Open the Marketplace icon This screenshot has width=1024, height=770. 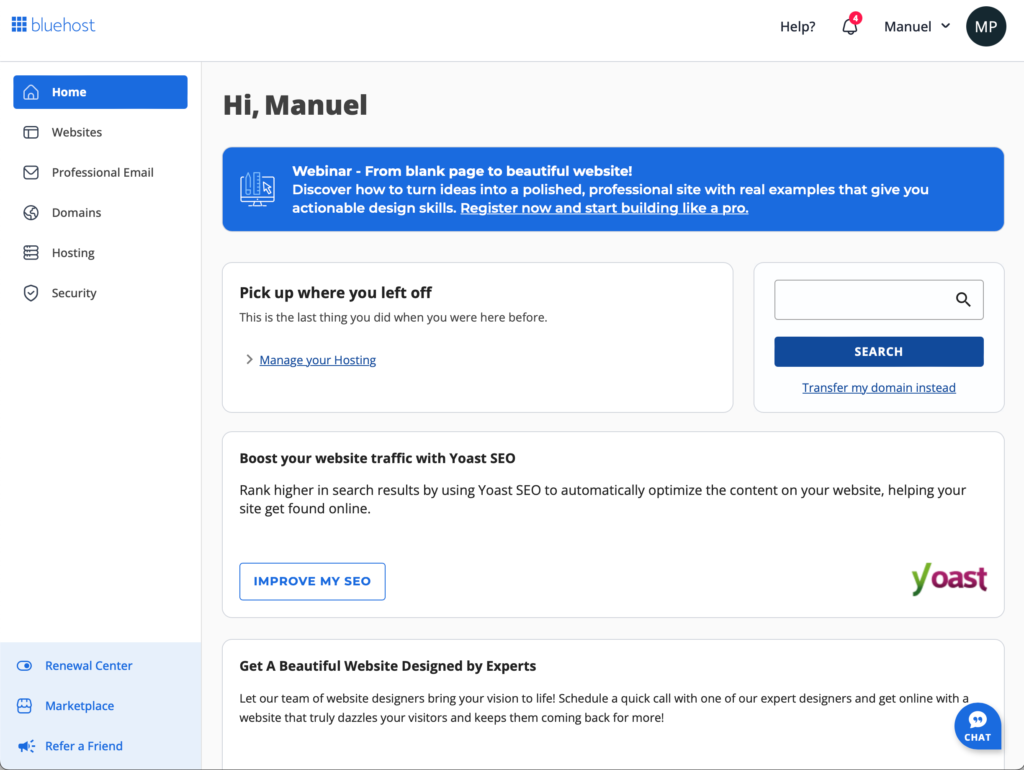pos(24,705)
